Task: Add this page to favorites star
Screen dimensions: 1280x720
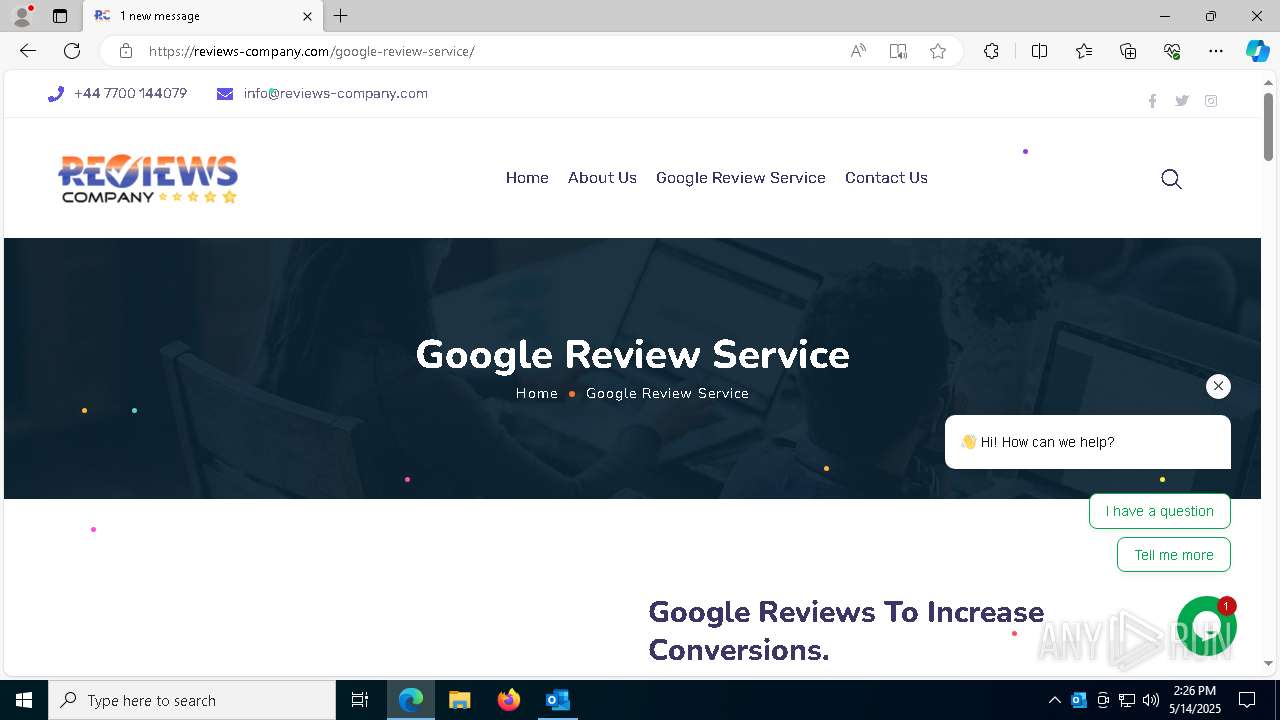Action: [x=938, y=51]
